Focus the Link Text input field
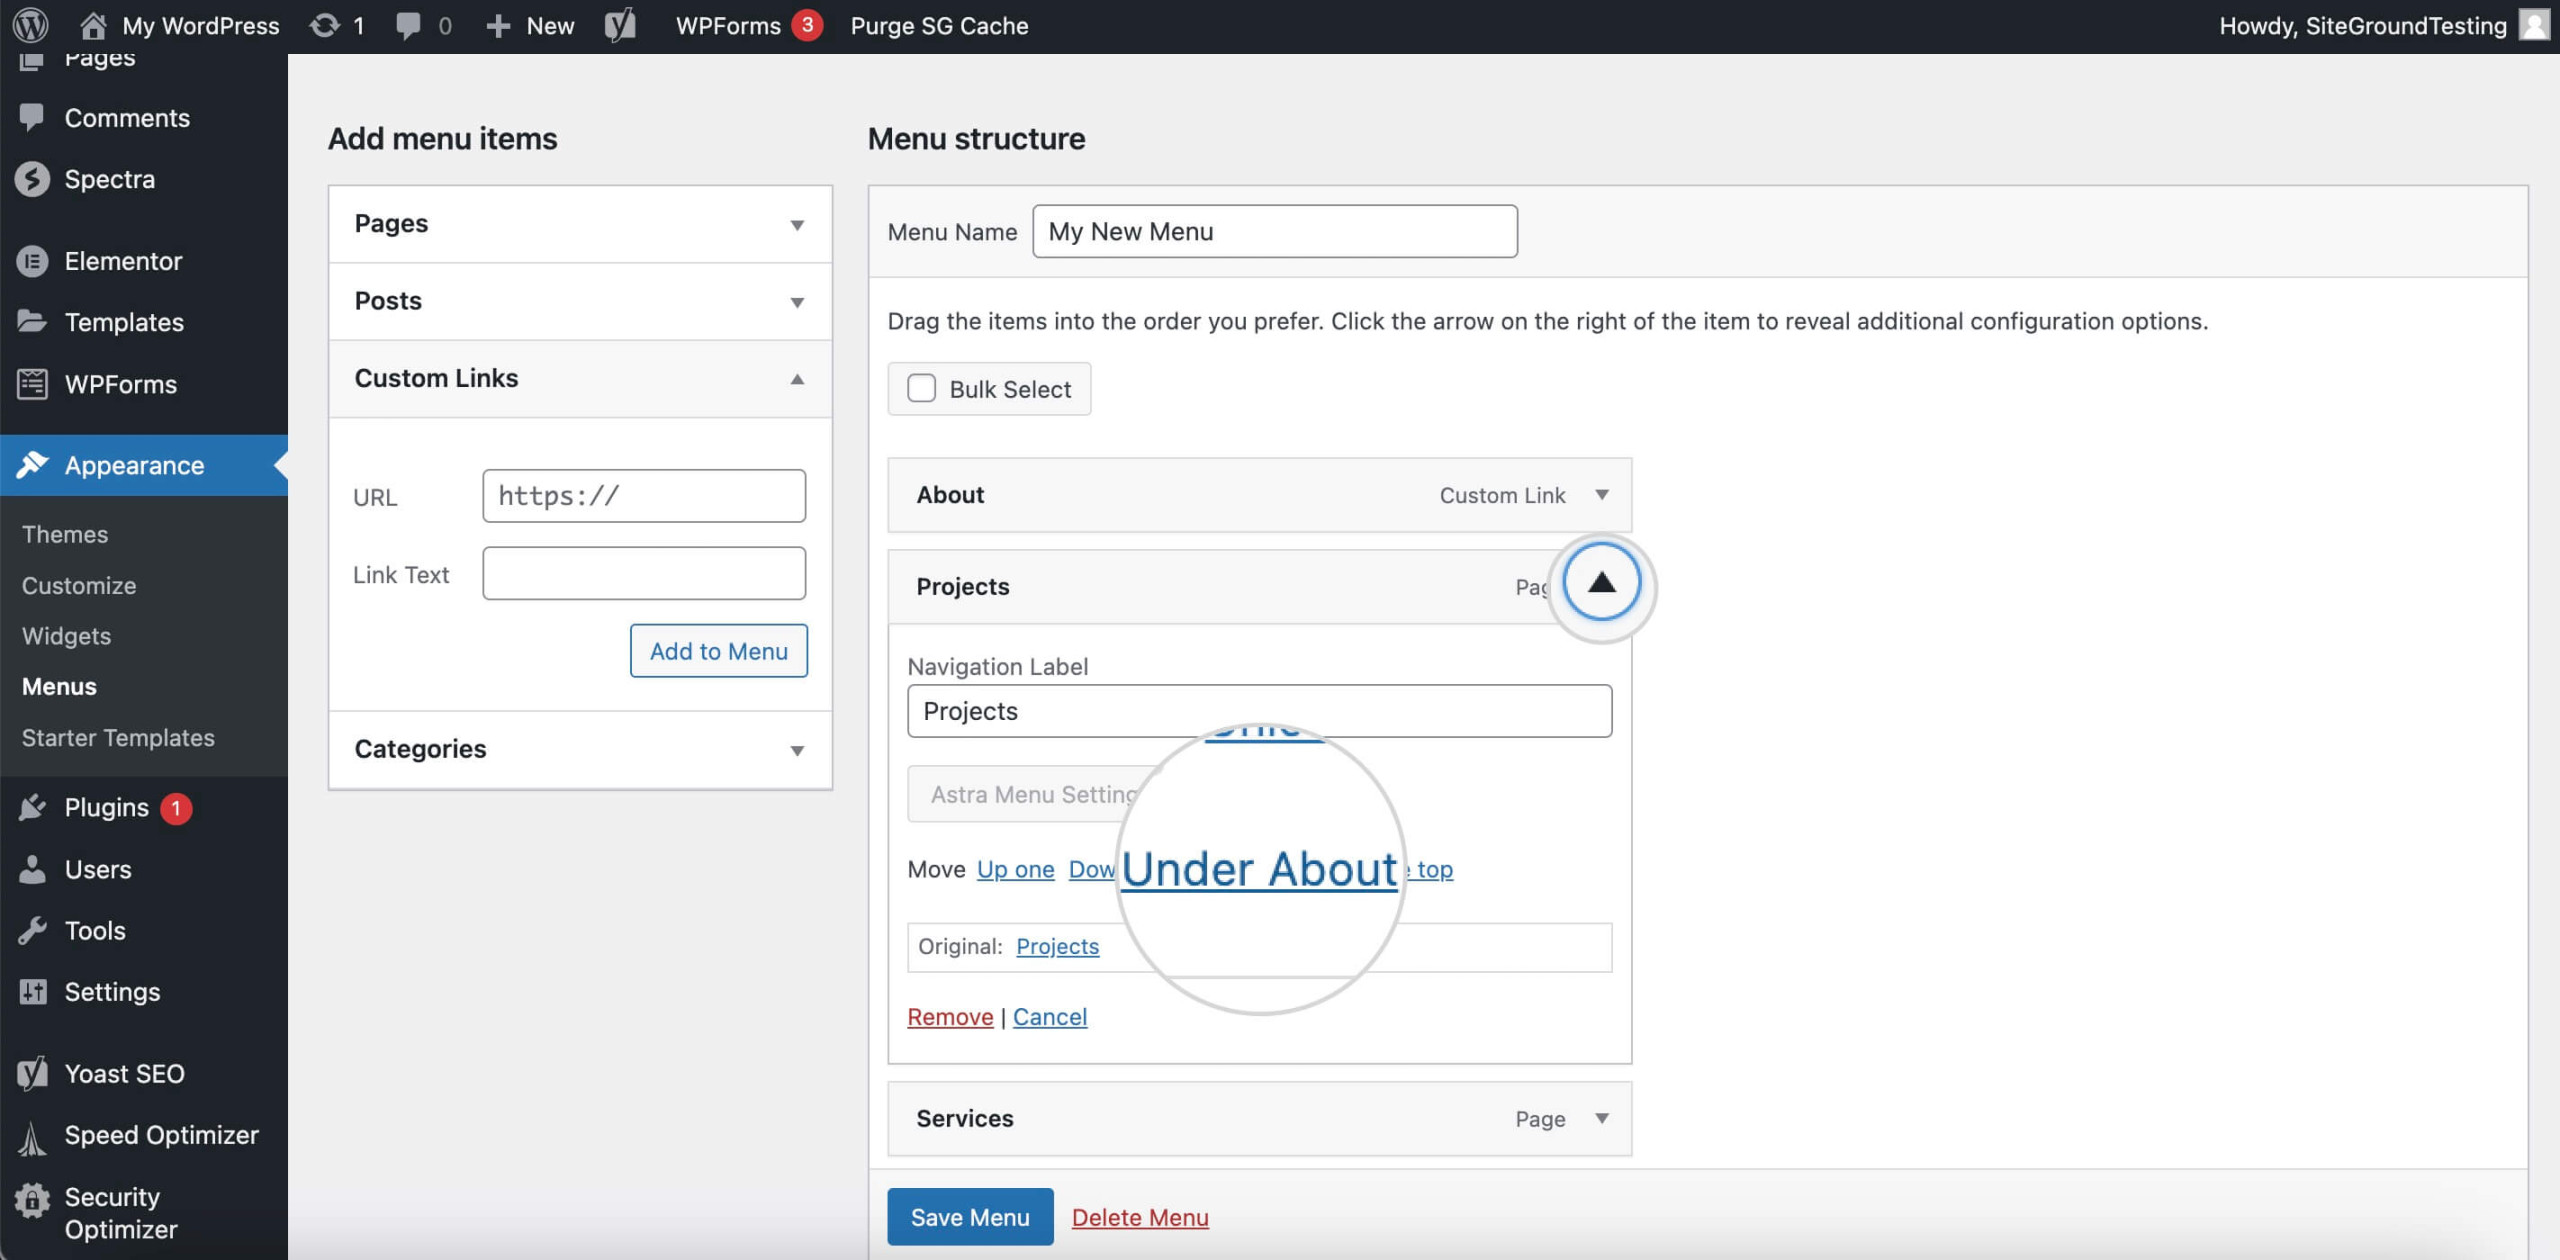2560x1260 pixels. (644, 573)
